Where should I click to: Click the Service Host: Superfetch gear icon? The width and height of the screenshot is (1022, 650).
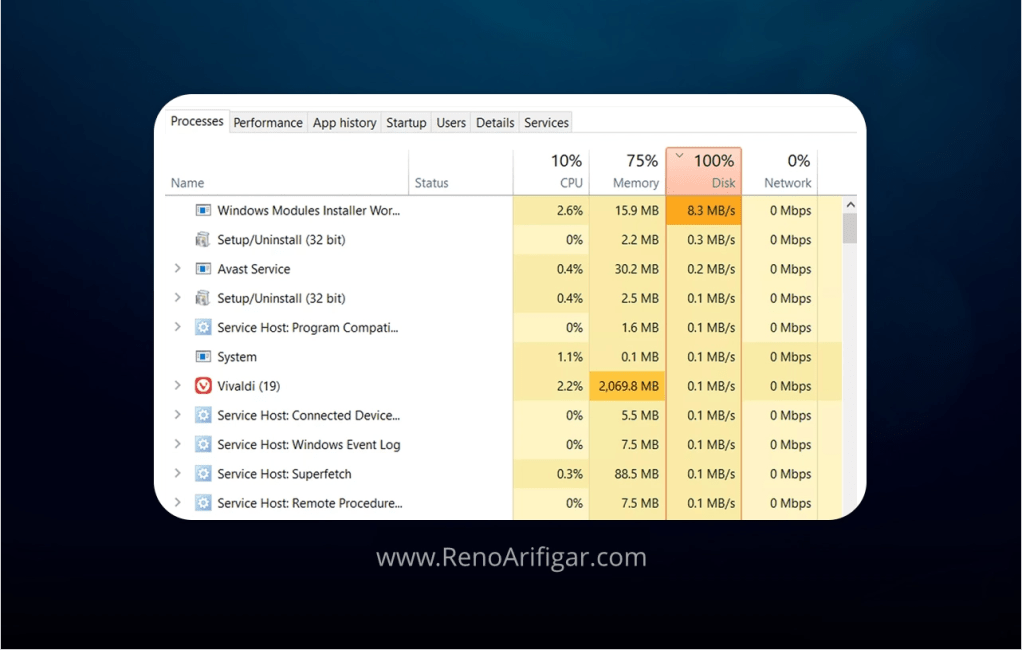point(204,473)
